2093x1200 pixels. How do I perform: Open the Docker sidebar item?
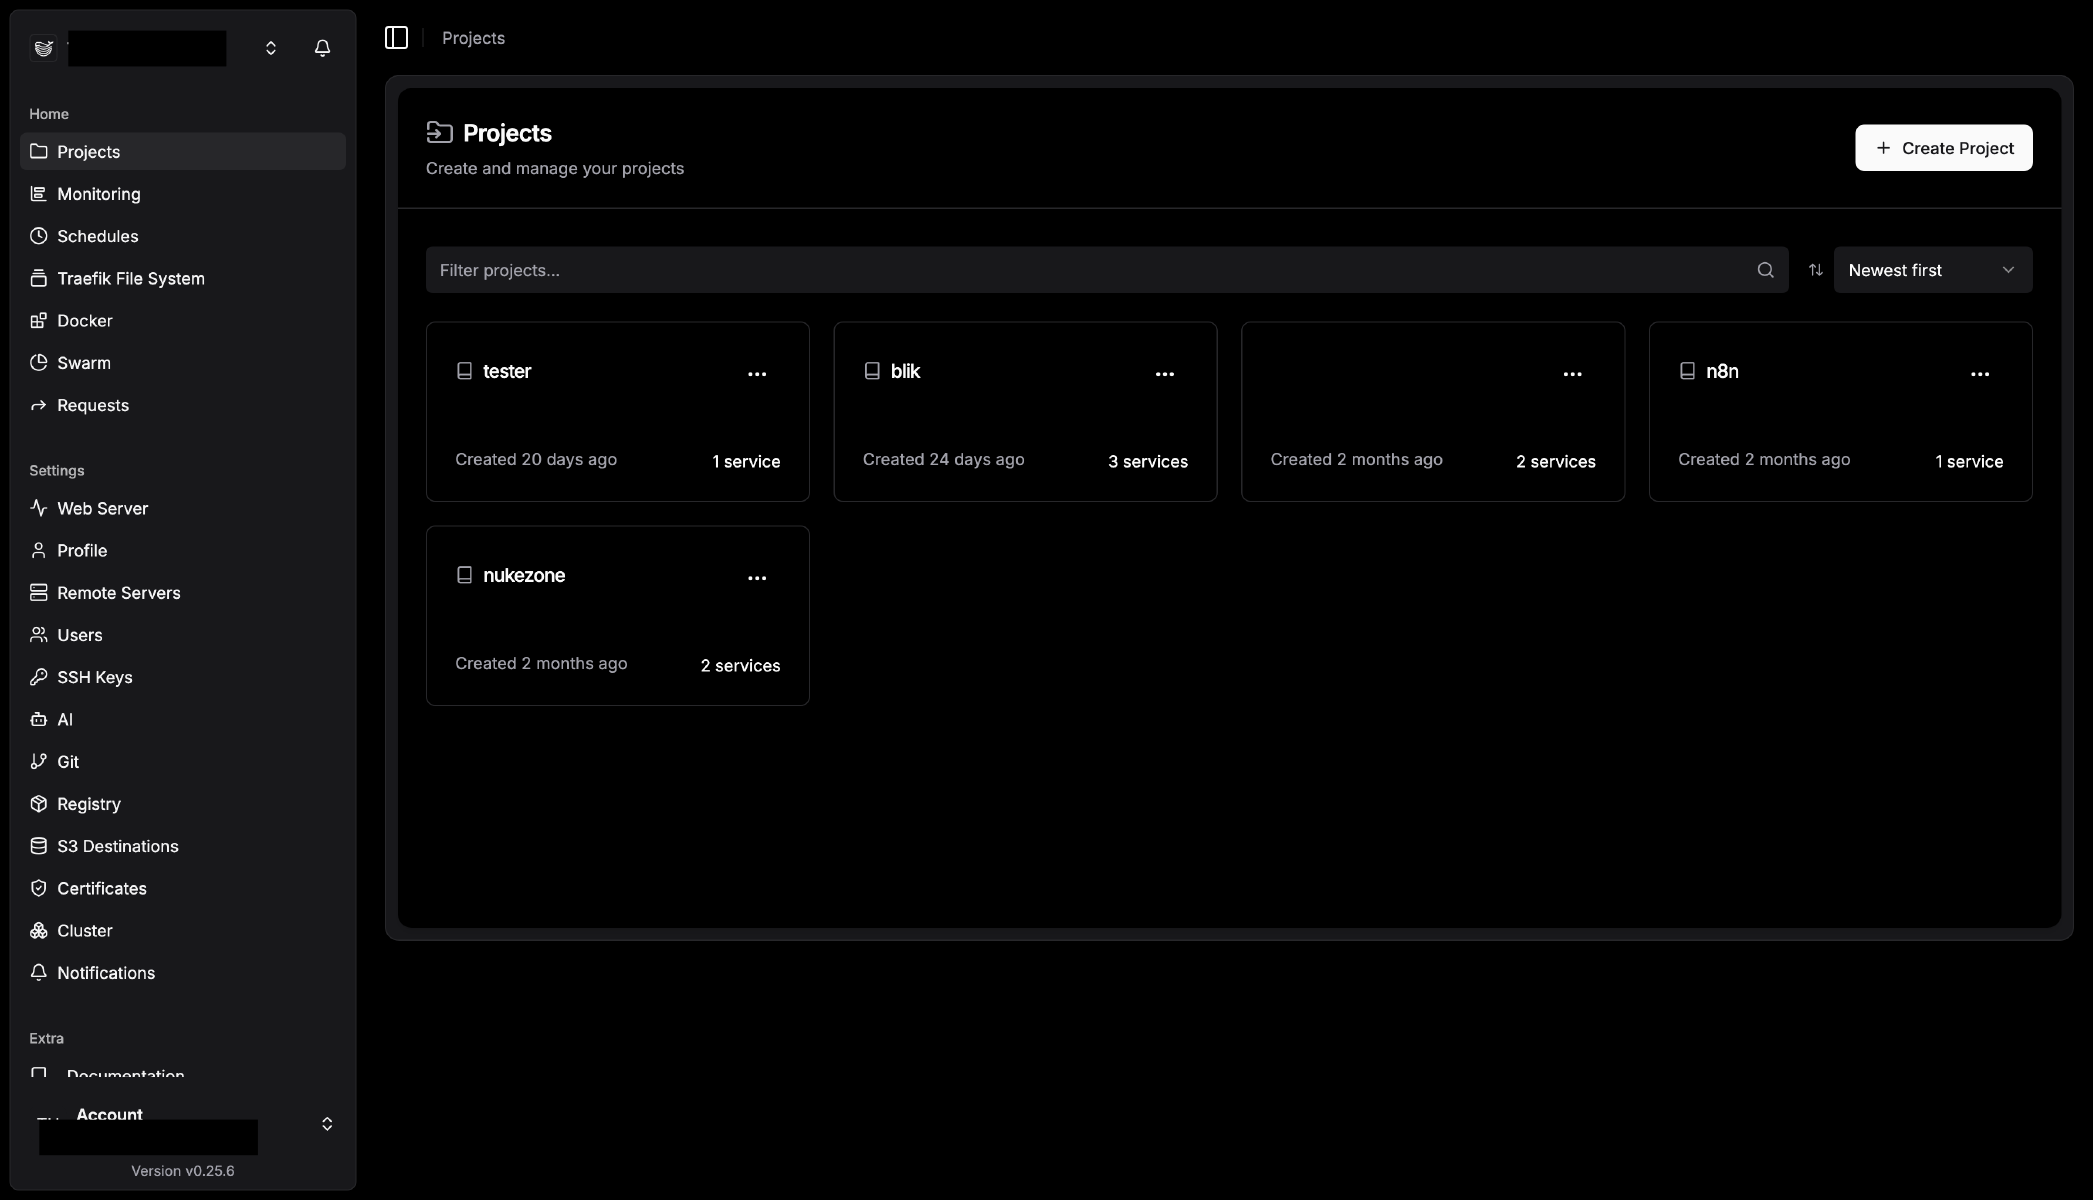(84, 321)
